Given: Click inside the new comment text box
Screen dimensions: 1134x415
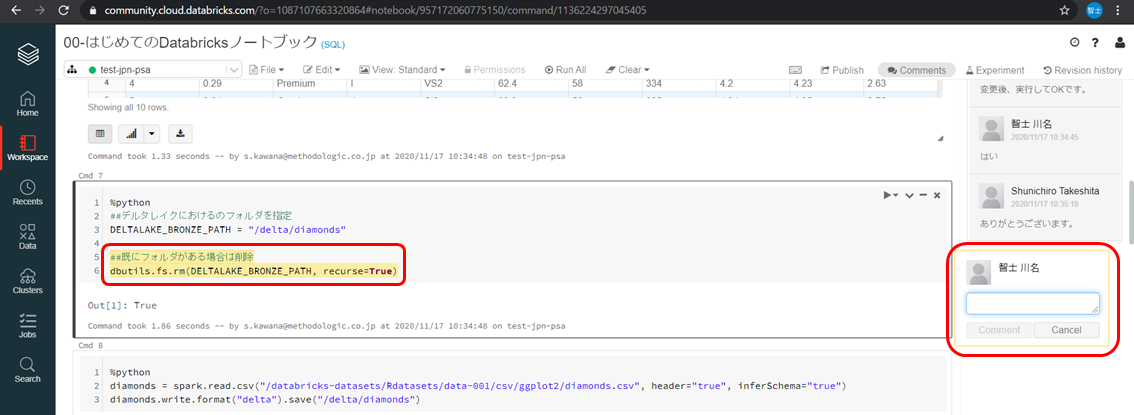Looking at the screenshot, I should (x=1032, y=304).
